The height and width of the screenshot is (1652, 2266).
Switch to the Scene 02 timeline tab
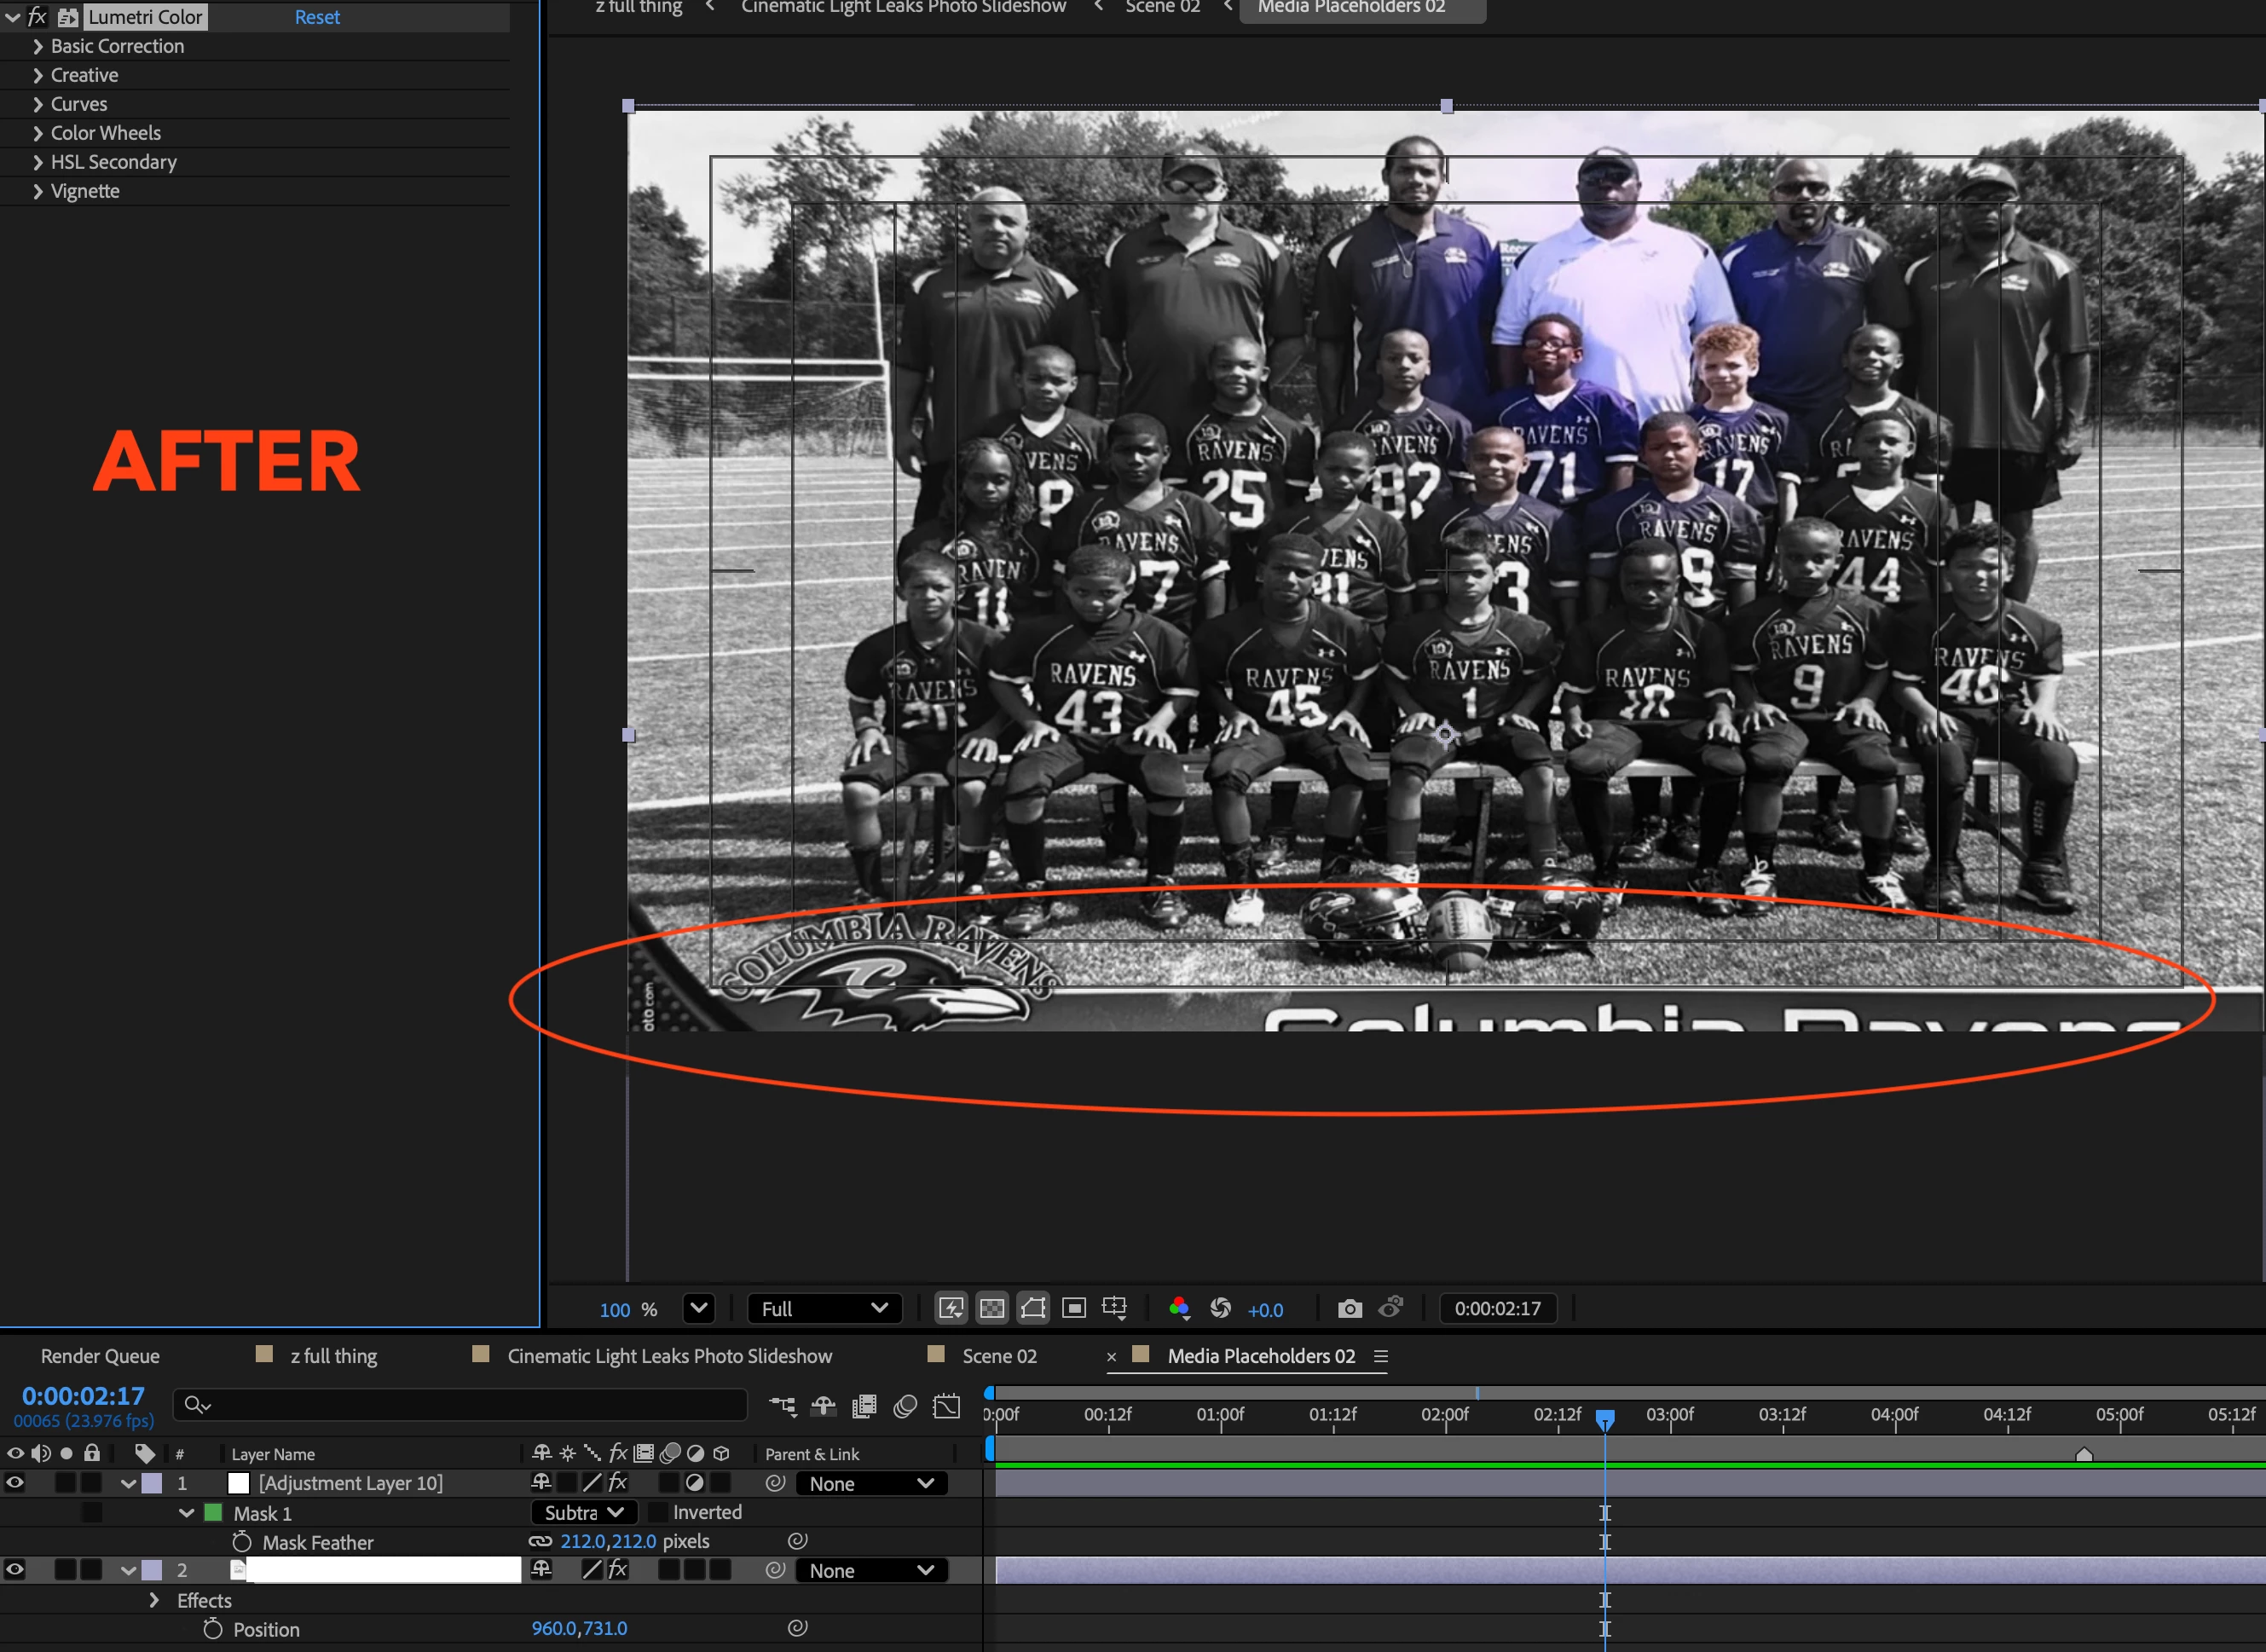click(998, 1356)
